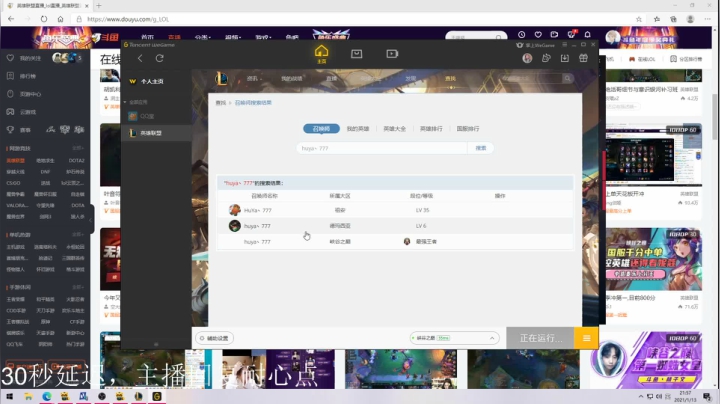
Task: Open WeGame home tab with house icon
Action: click(321, 54)
